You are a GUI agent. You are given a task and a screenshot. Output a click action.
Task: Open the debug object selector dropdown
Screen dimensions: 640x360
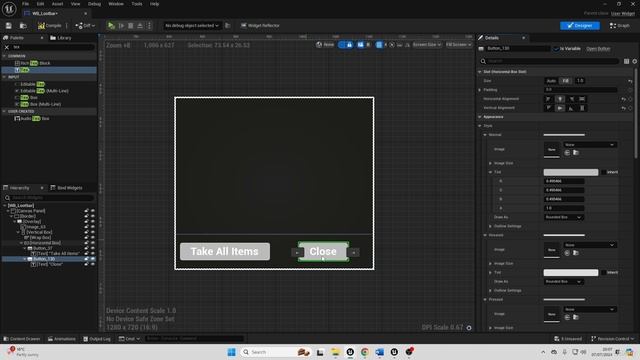pyautogui.click(x=192, y=26)
